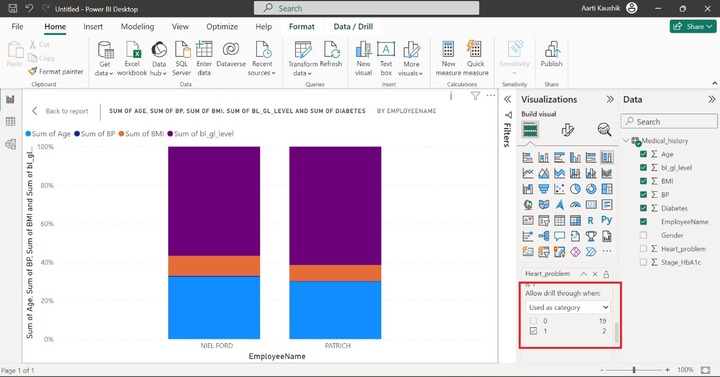The width and height of the screenshot is (720, 377).
Task: Remove the Heart_problem filter card
Action: (x=595, y=274)
